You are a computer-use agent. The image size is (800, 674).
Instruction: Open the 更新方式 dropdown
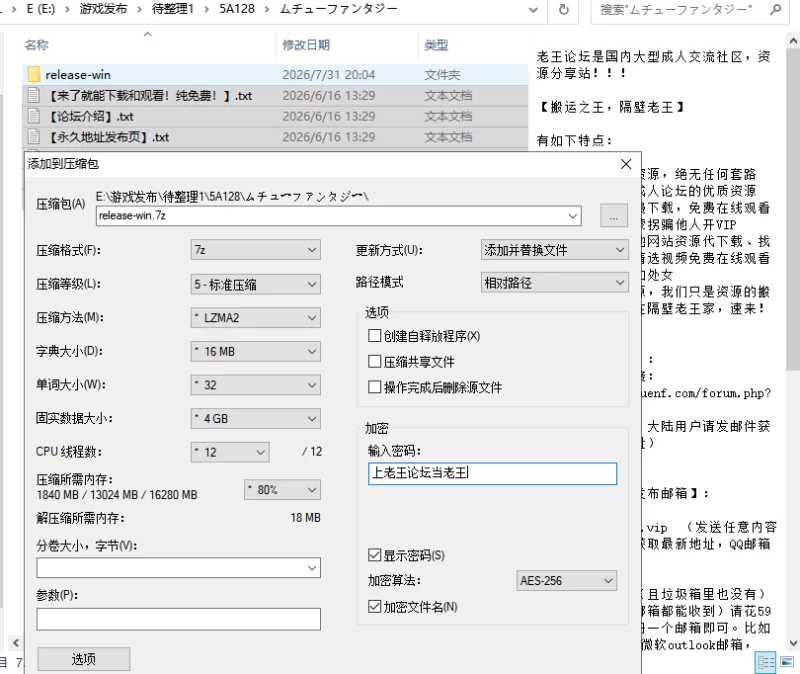click(555, 250)
